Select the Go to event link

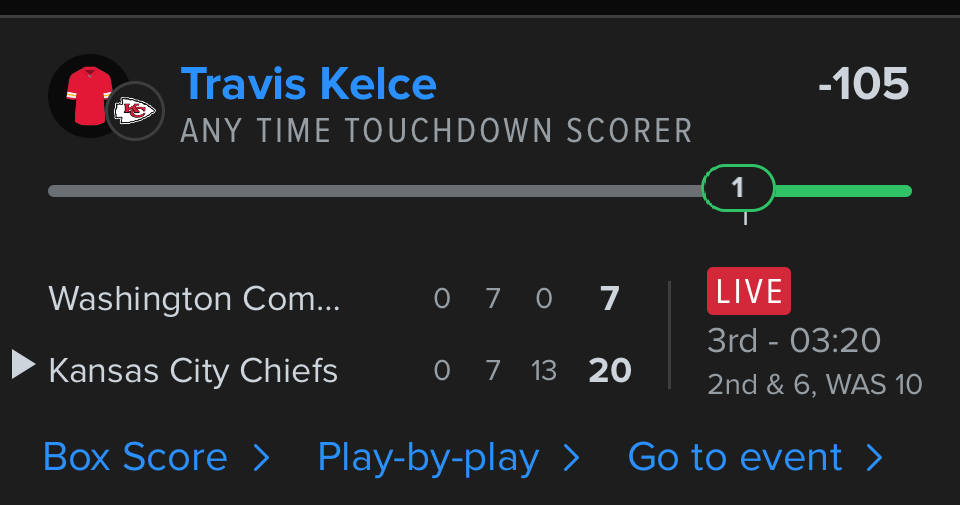tap(735, 458)
